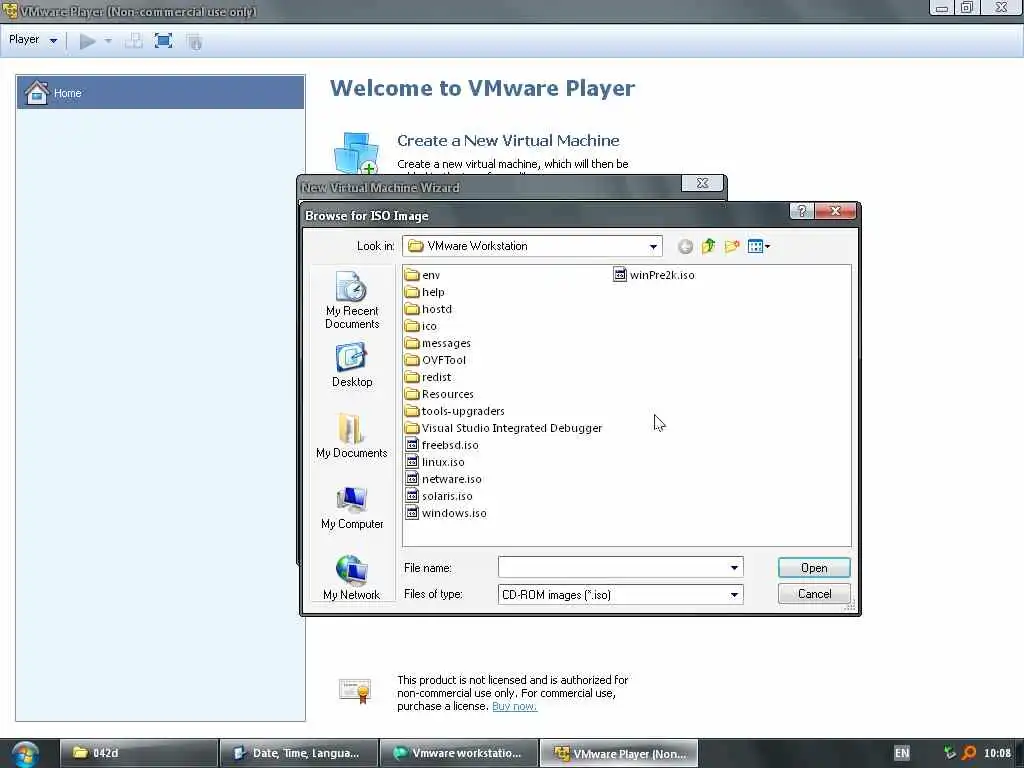The height and width of the screenshot is (768, 1024).
Task: Open My Recent Documents in places bar
Action: (352, 300)
